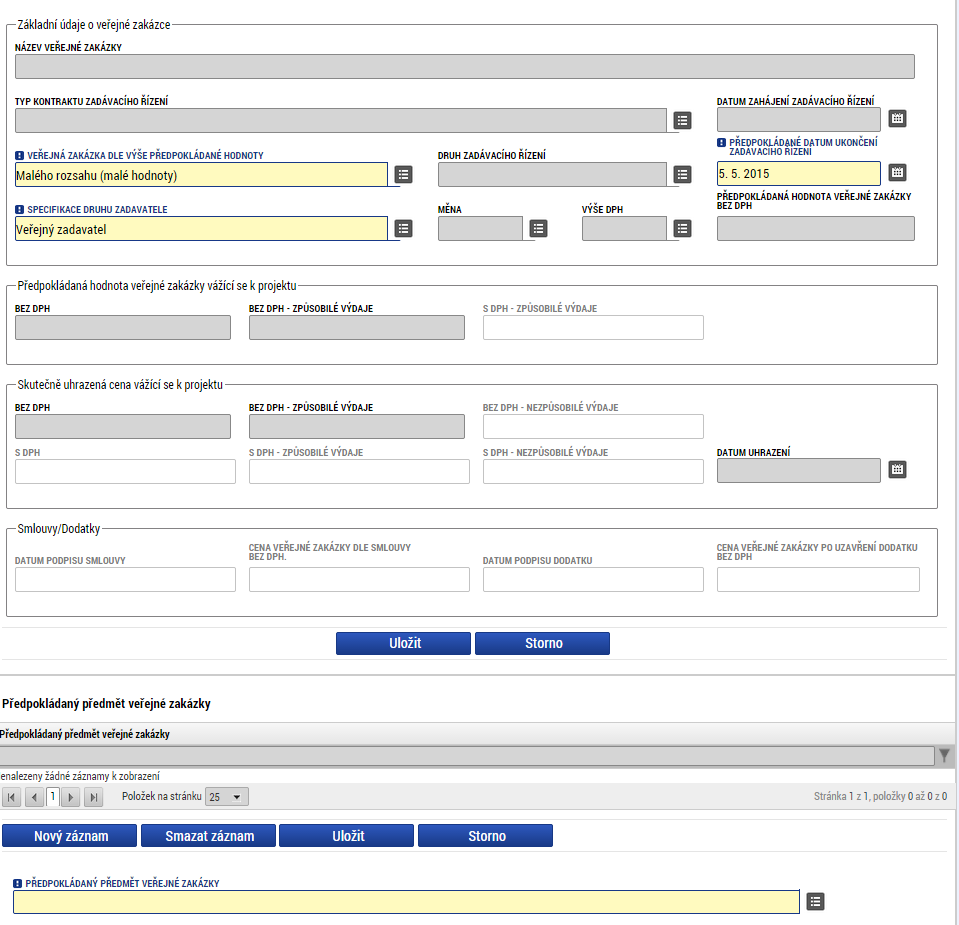
Task: Click info icon next to Specifikace druhu zadavatele
Action: click(x=19, y=209)
